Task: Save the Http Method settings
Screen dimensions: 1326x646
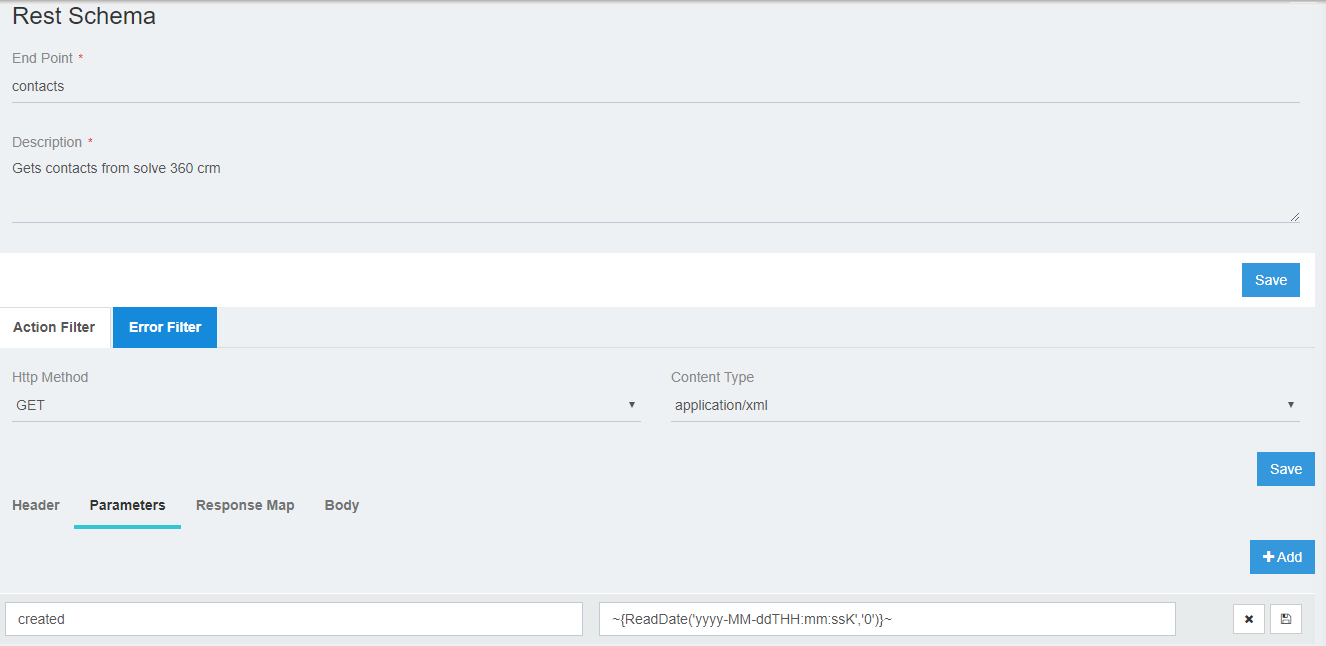Action: 1286,469
